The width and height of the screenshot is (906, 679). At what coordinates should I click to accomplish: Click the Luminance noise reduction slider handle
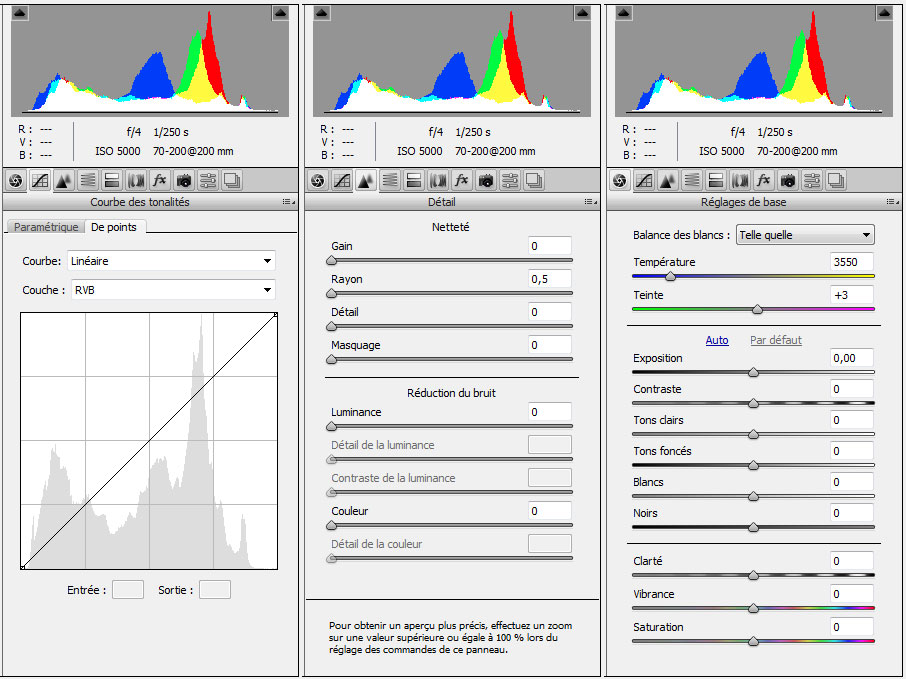[332, 427]
